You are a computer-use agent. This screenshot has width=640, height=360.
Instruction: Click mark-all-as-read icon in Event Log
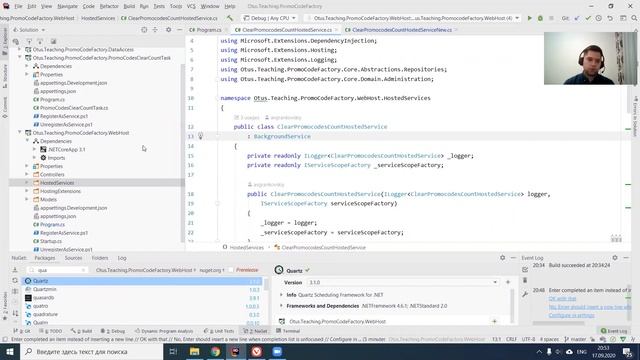tap(525, 269)
